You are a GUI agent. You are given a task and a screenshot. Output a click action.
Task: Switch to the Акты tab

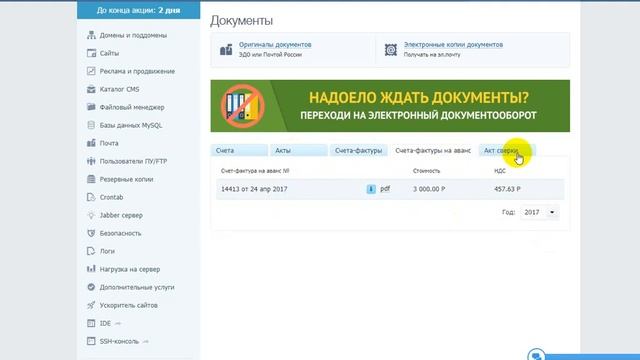(299, 151)
